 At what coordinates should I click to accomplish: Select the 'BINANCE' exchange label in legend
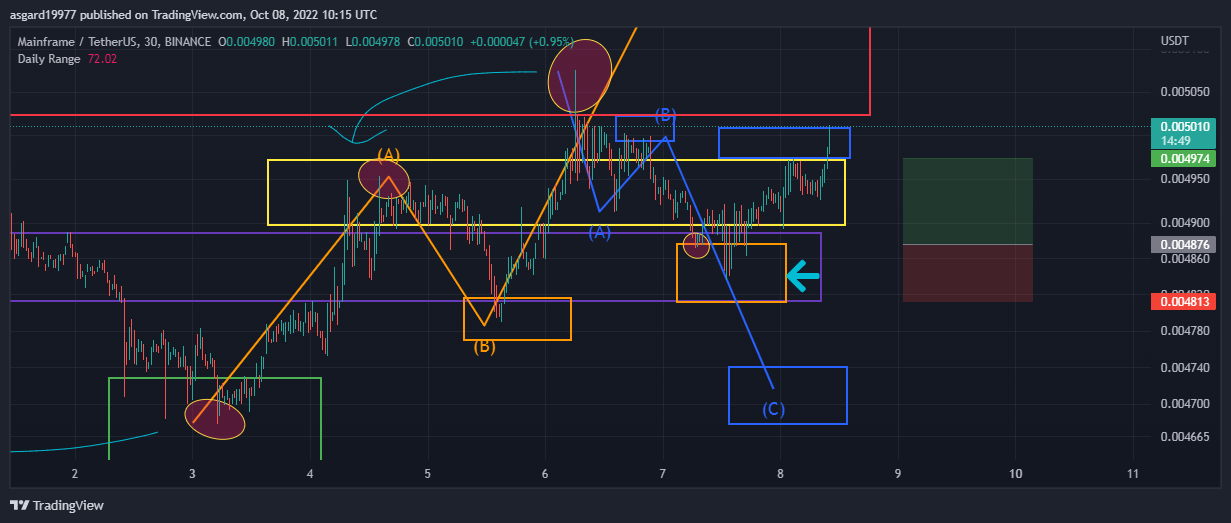click(186, 42)
